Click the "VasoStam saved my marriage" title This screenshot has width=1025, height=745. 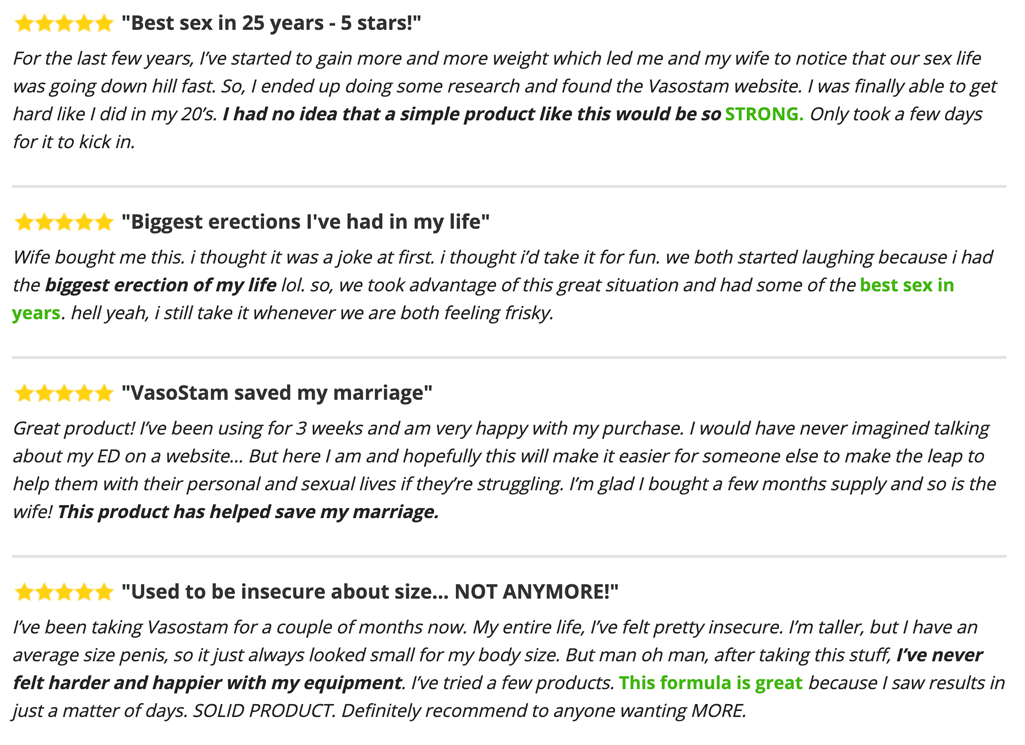click(x=277, y=393)
